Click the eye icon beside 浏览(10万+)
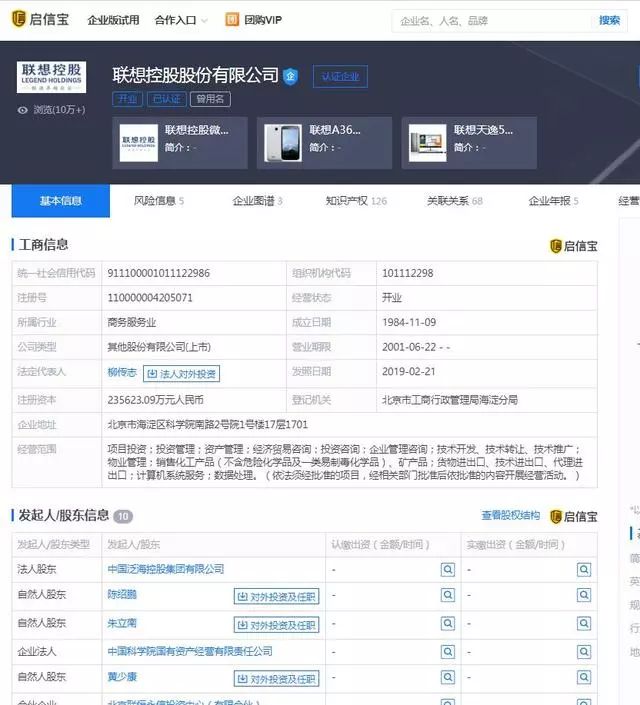 click(22, 110)
